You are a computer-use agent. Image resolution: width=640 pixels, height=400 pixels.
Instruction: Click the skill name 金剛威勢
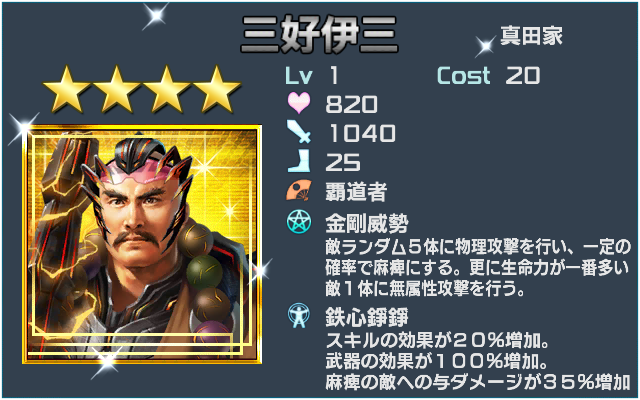(367, 223)
